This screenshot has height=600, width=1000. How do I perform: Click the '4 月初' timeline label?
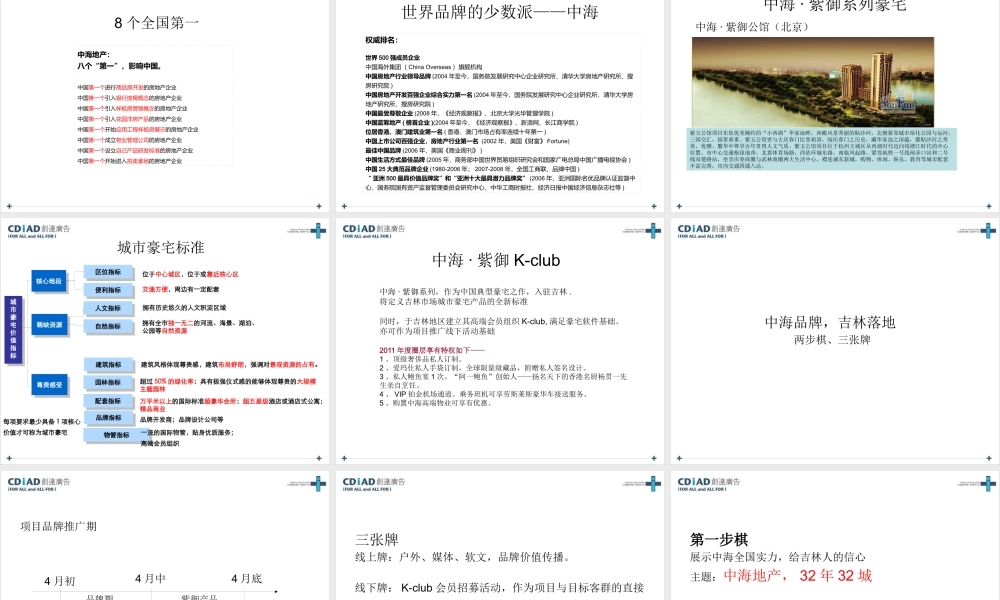59,581
